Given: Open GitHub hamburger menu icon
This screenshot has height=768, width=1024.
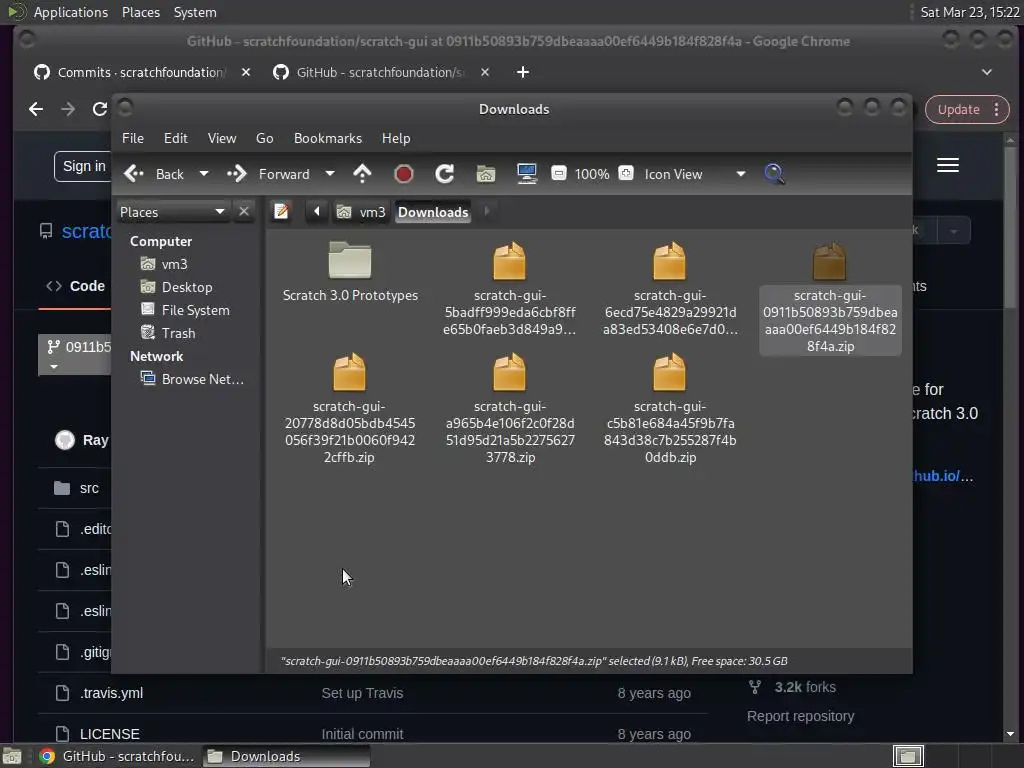Looking at the screenshot, I should (948, 165).
